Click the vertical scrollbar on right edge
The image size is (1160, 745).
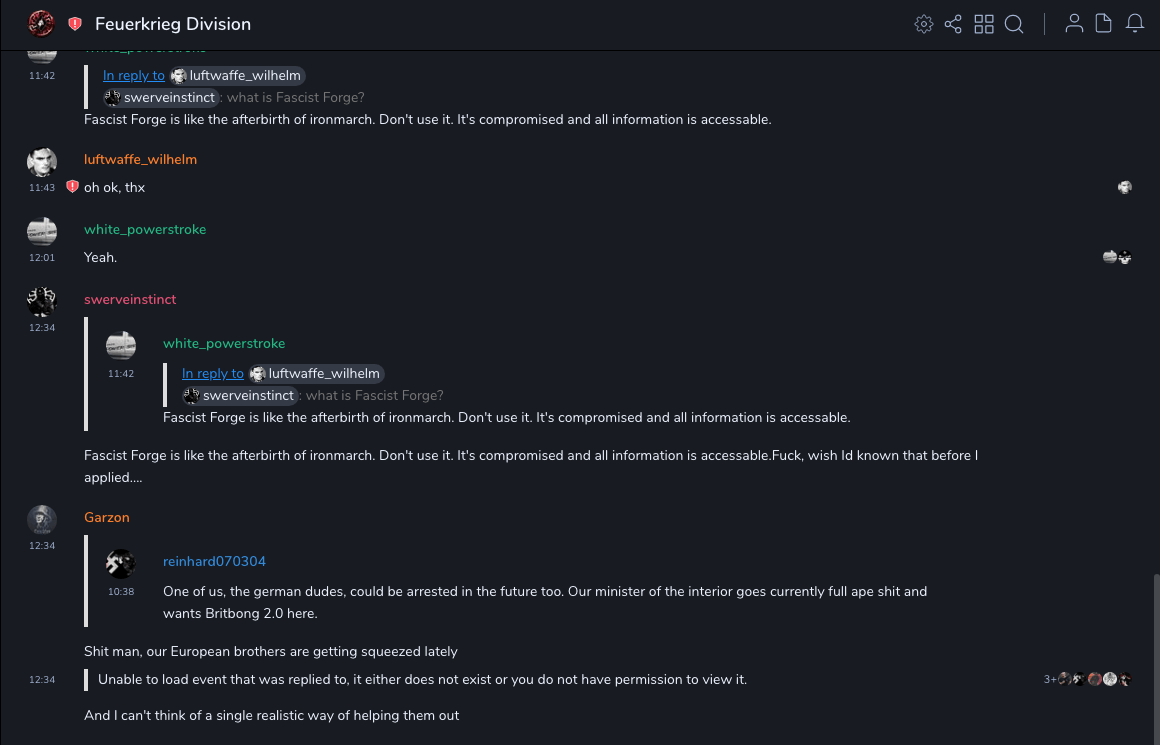tap(1156, 650)
